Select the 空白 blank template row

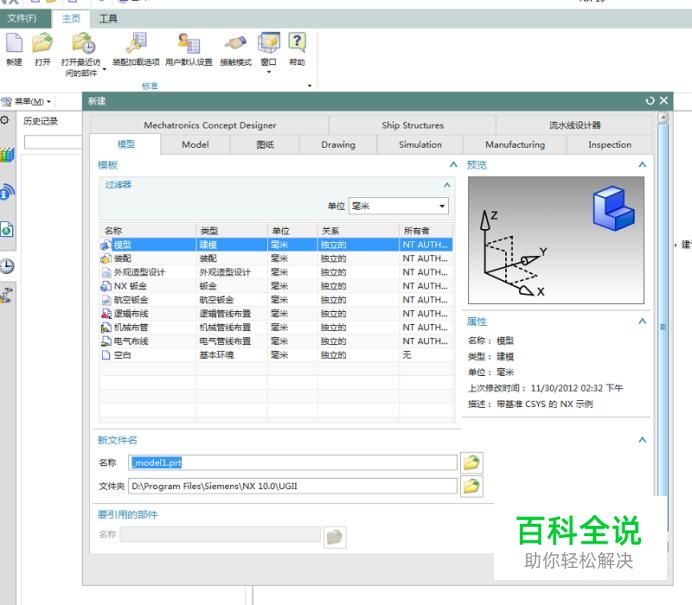click(276, 355)
